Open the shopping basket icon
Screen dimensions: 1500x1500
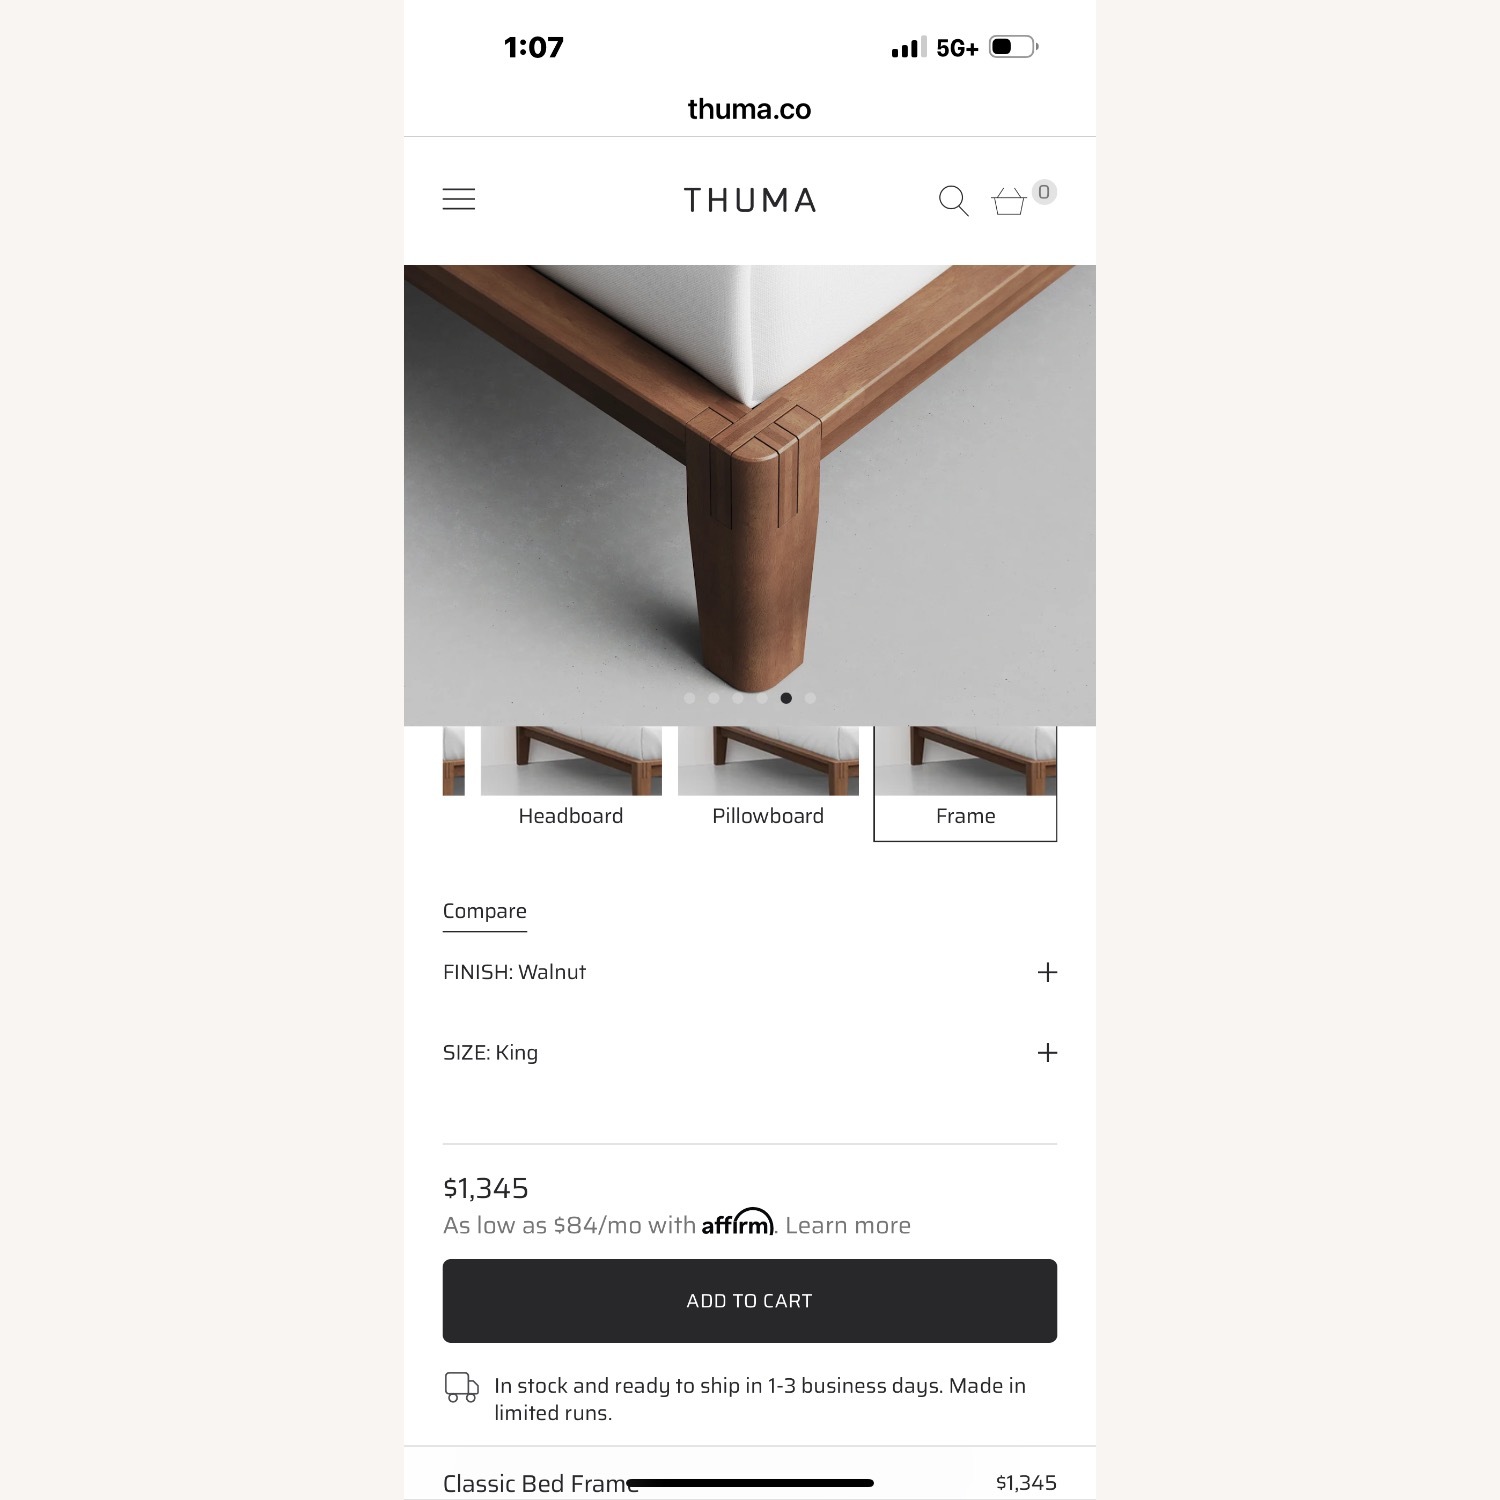(x=1008, y=201)
